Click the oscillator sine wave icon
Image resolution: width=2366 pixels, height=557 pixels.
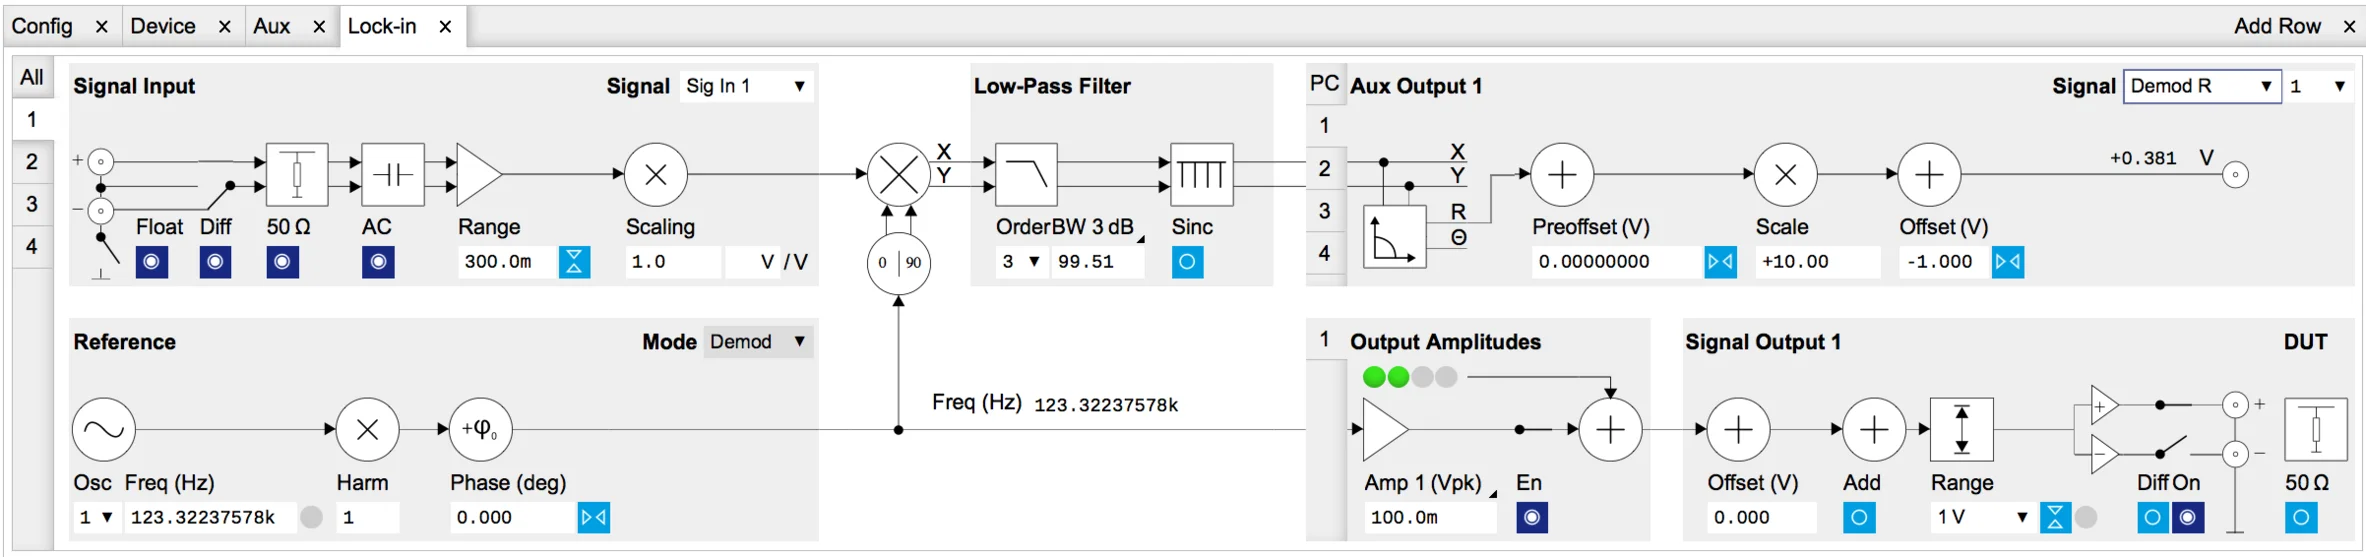[104, 430]
